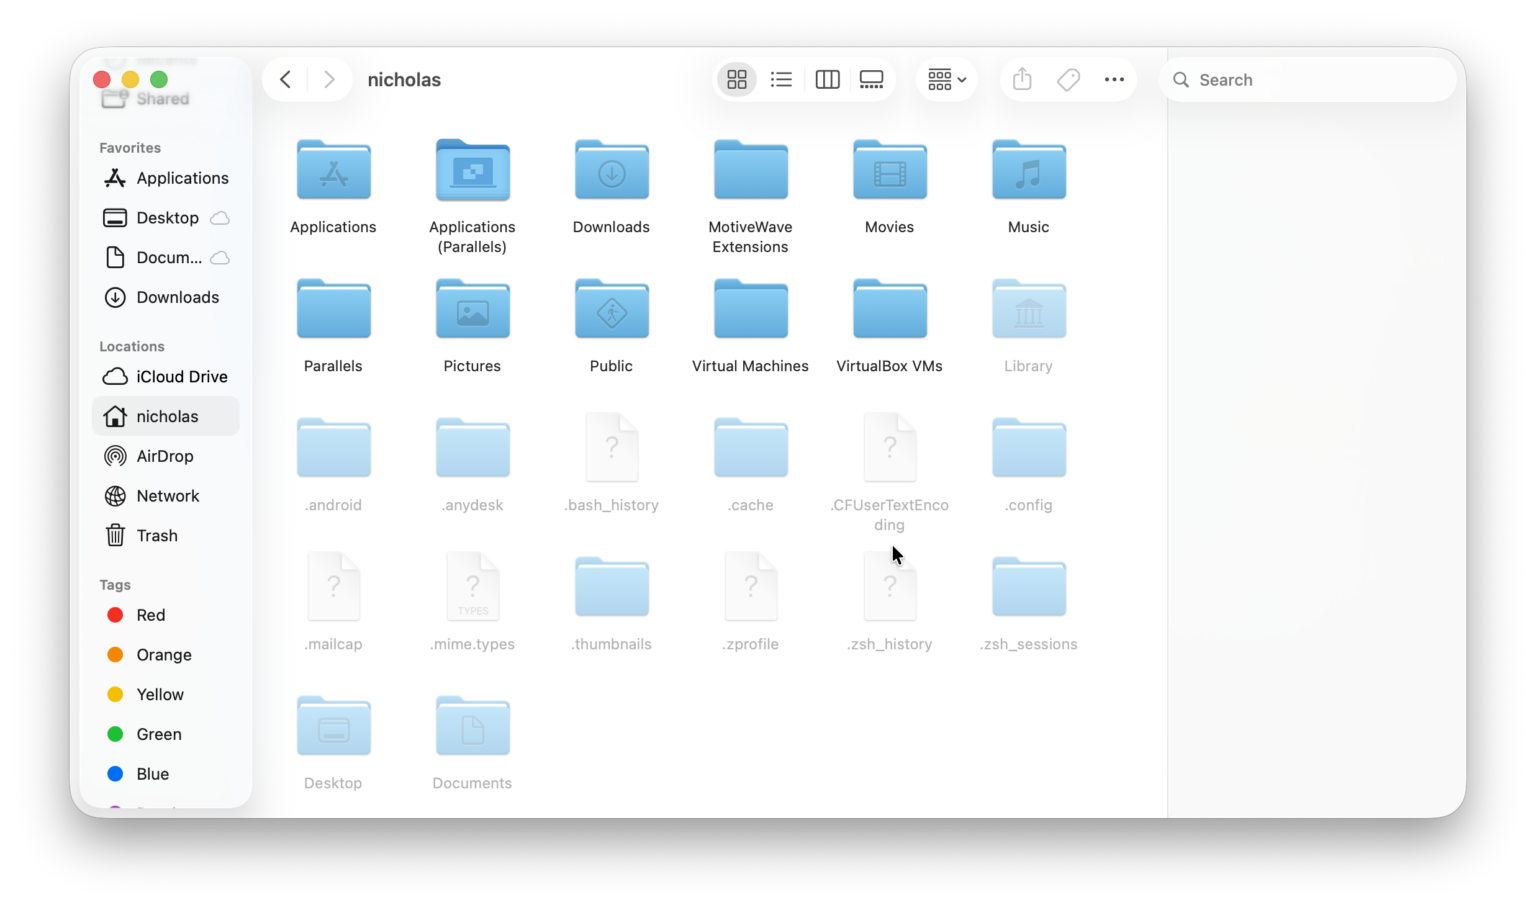Screen dimensions: 1536x910
Task: Open the Group By dropdown
Action: click(946, 80)
